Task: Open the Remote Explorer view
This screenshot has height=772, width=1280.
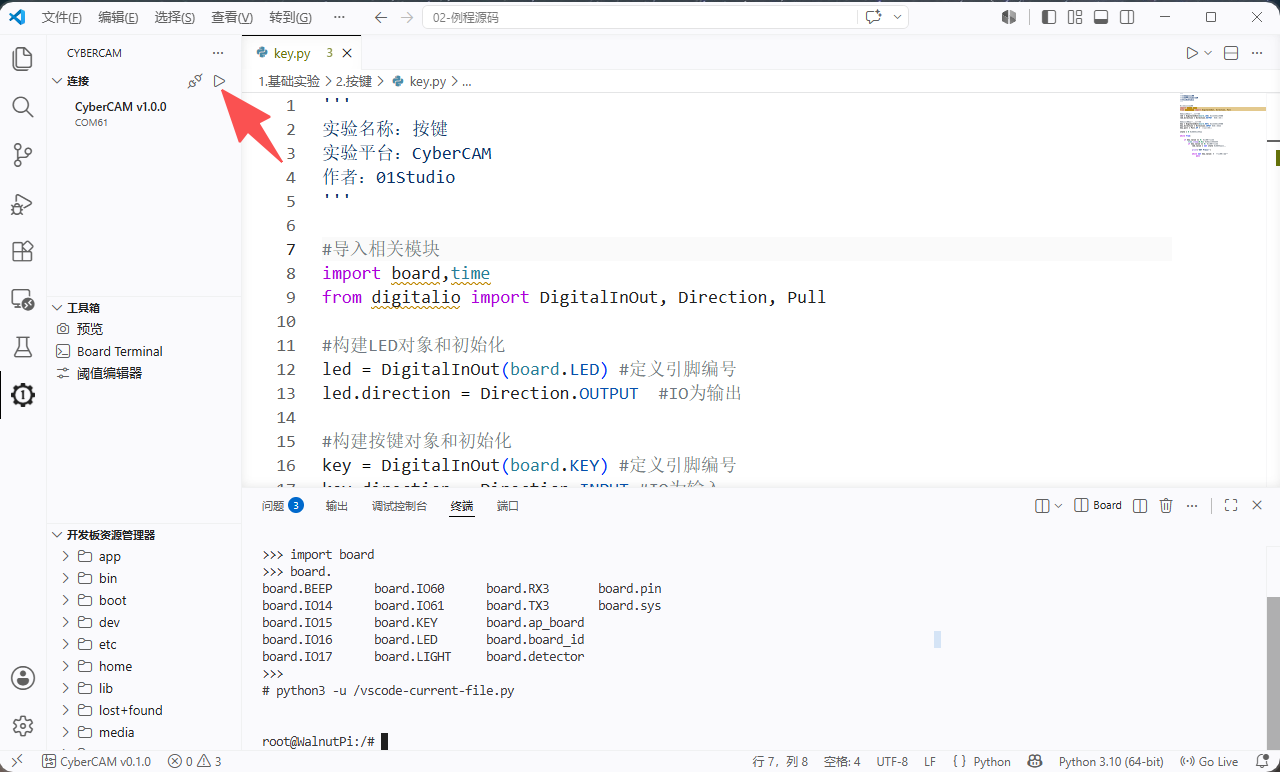Action: 23,299
